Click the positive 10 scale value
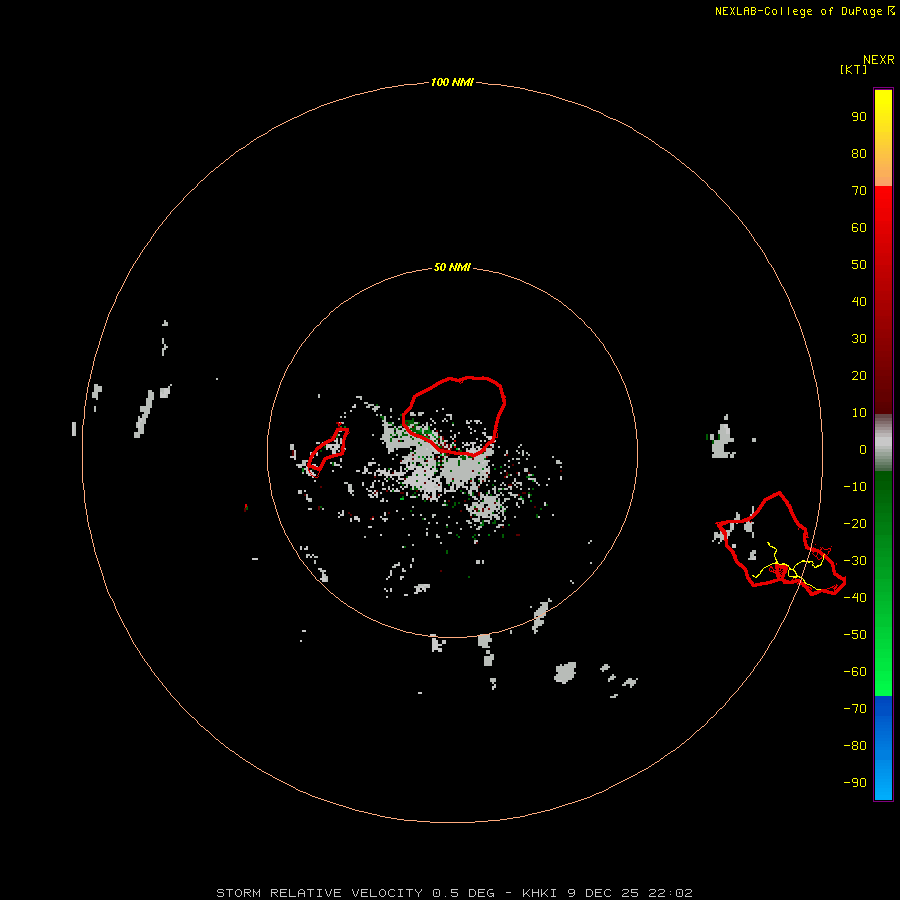 (x=859, y=413)
